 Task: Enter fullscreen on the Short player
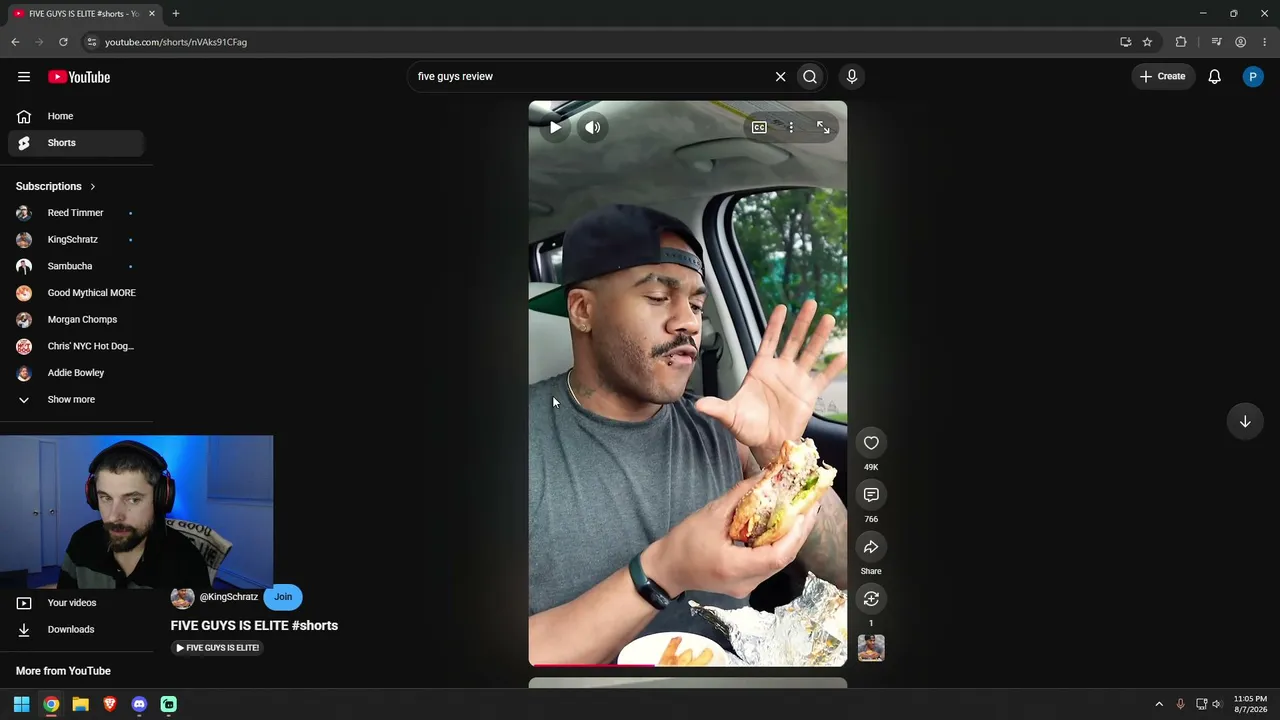[823, 127]
